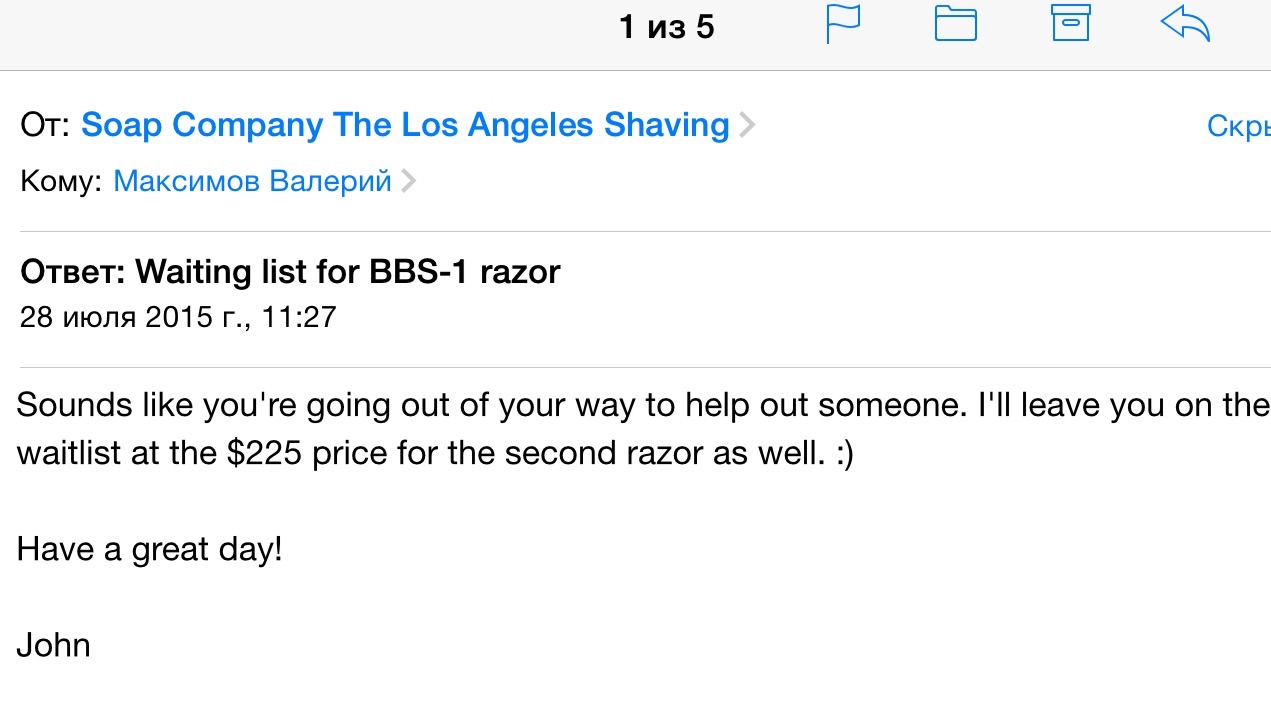Expand the chevron beside Максимов Валерий
The height and width of the screenshot is (707, 1271).
click(408, 182)
